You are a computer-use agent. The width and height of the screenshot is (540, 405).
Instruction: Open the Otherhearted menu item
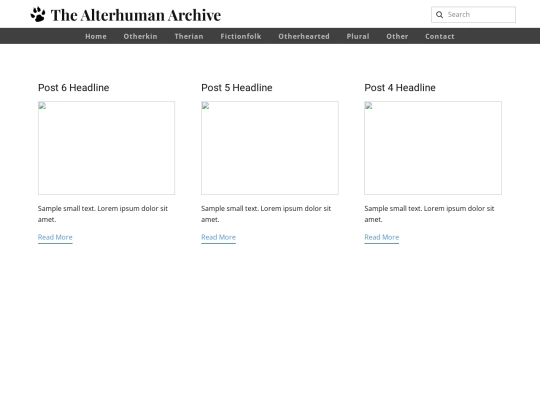[304, 36]
